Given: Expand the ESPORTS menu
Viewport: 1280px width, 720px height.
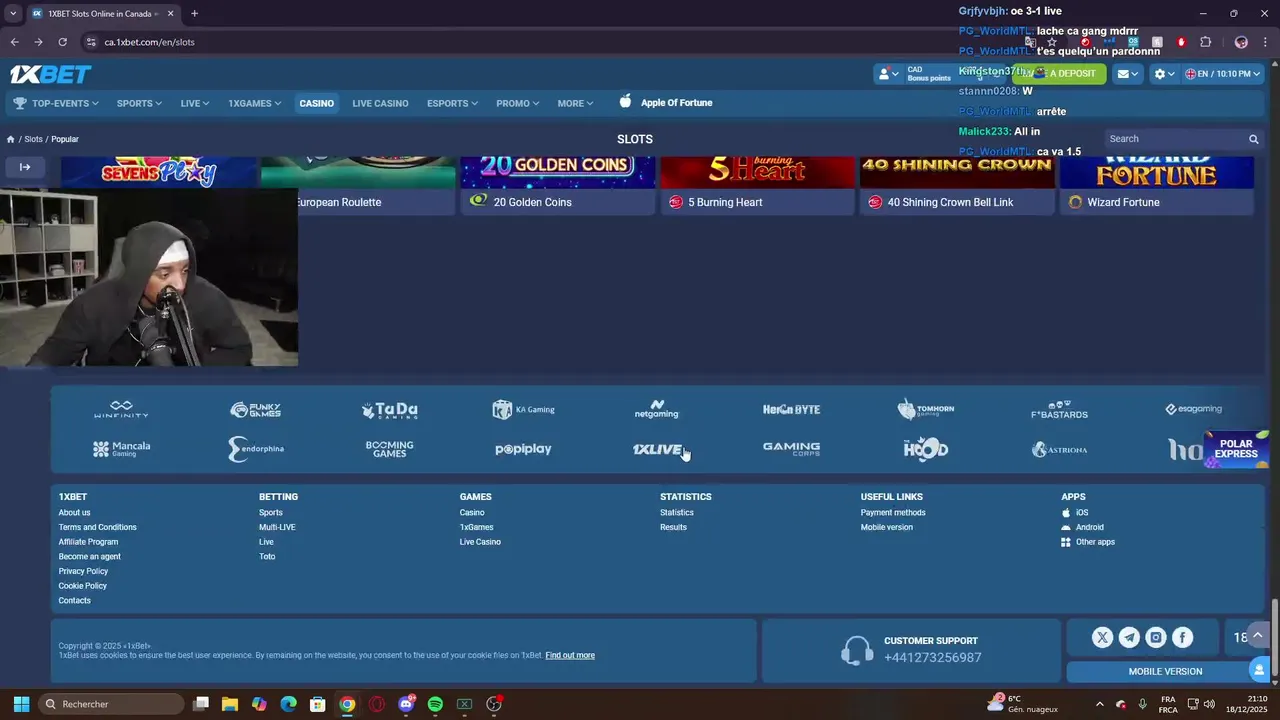Looking at the screenshot, I should tap(452, 103).
